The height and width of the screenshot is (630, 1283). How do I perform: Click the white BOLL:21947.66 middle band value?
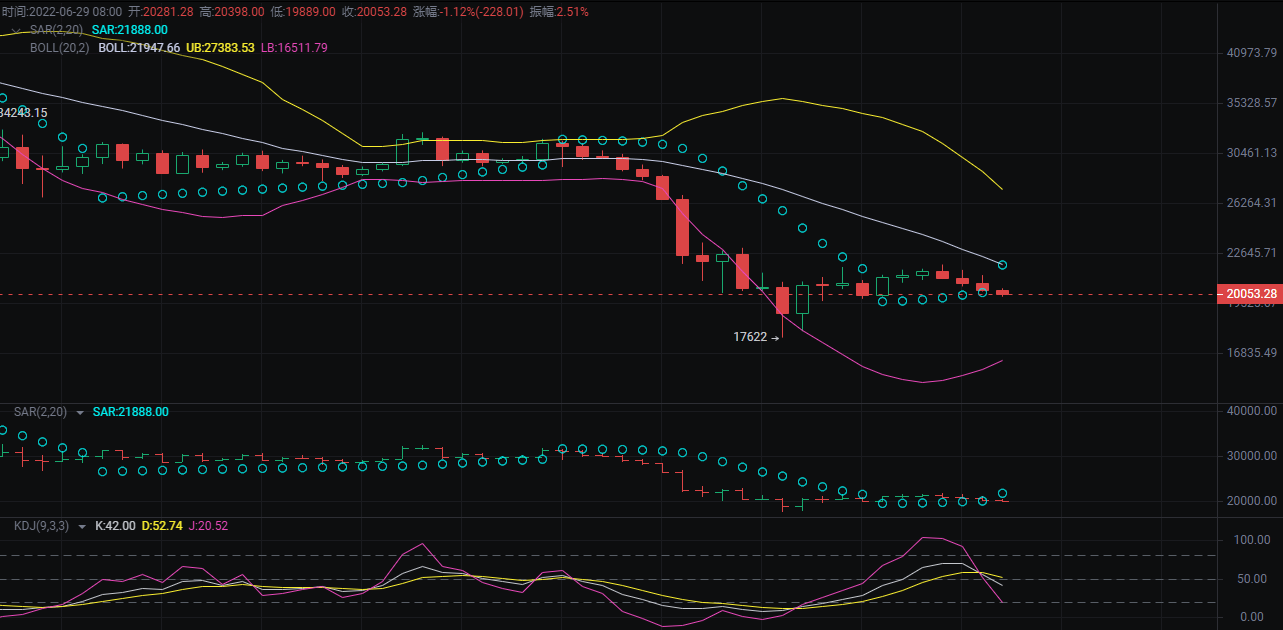(139, 47)
